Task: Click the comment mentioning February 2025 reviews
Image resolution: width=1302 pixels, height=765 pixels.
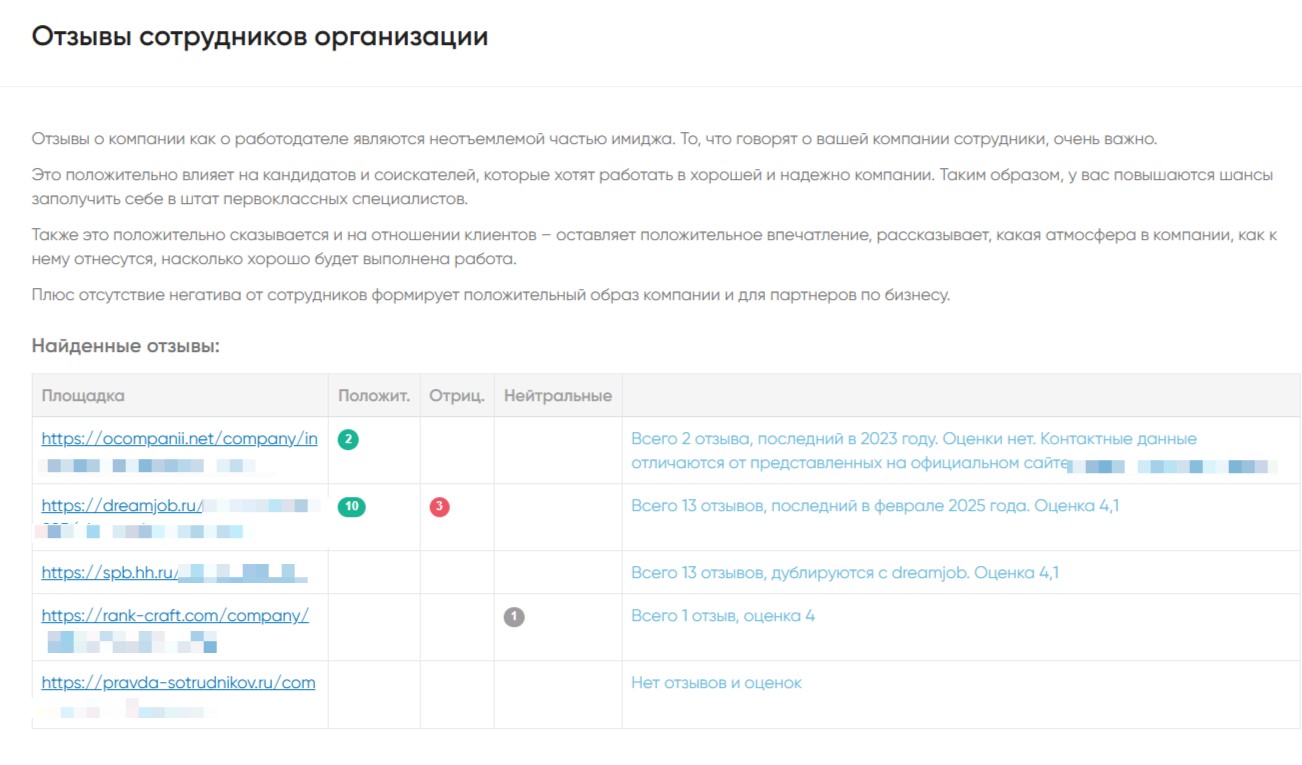Action: click(x=875, y=506)
